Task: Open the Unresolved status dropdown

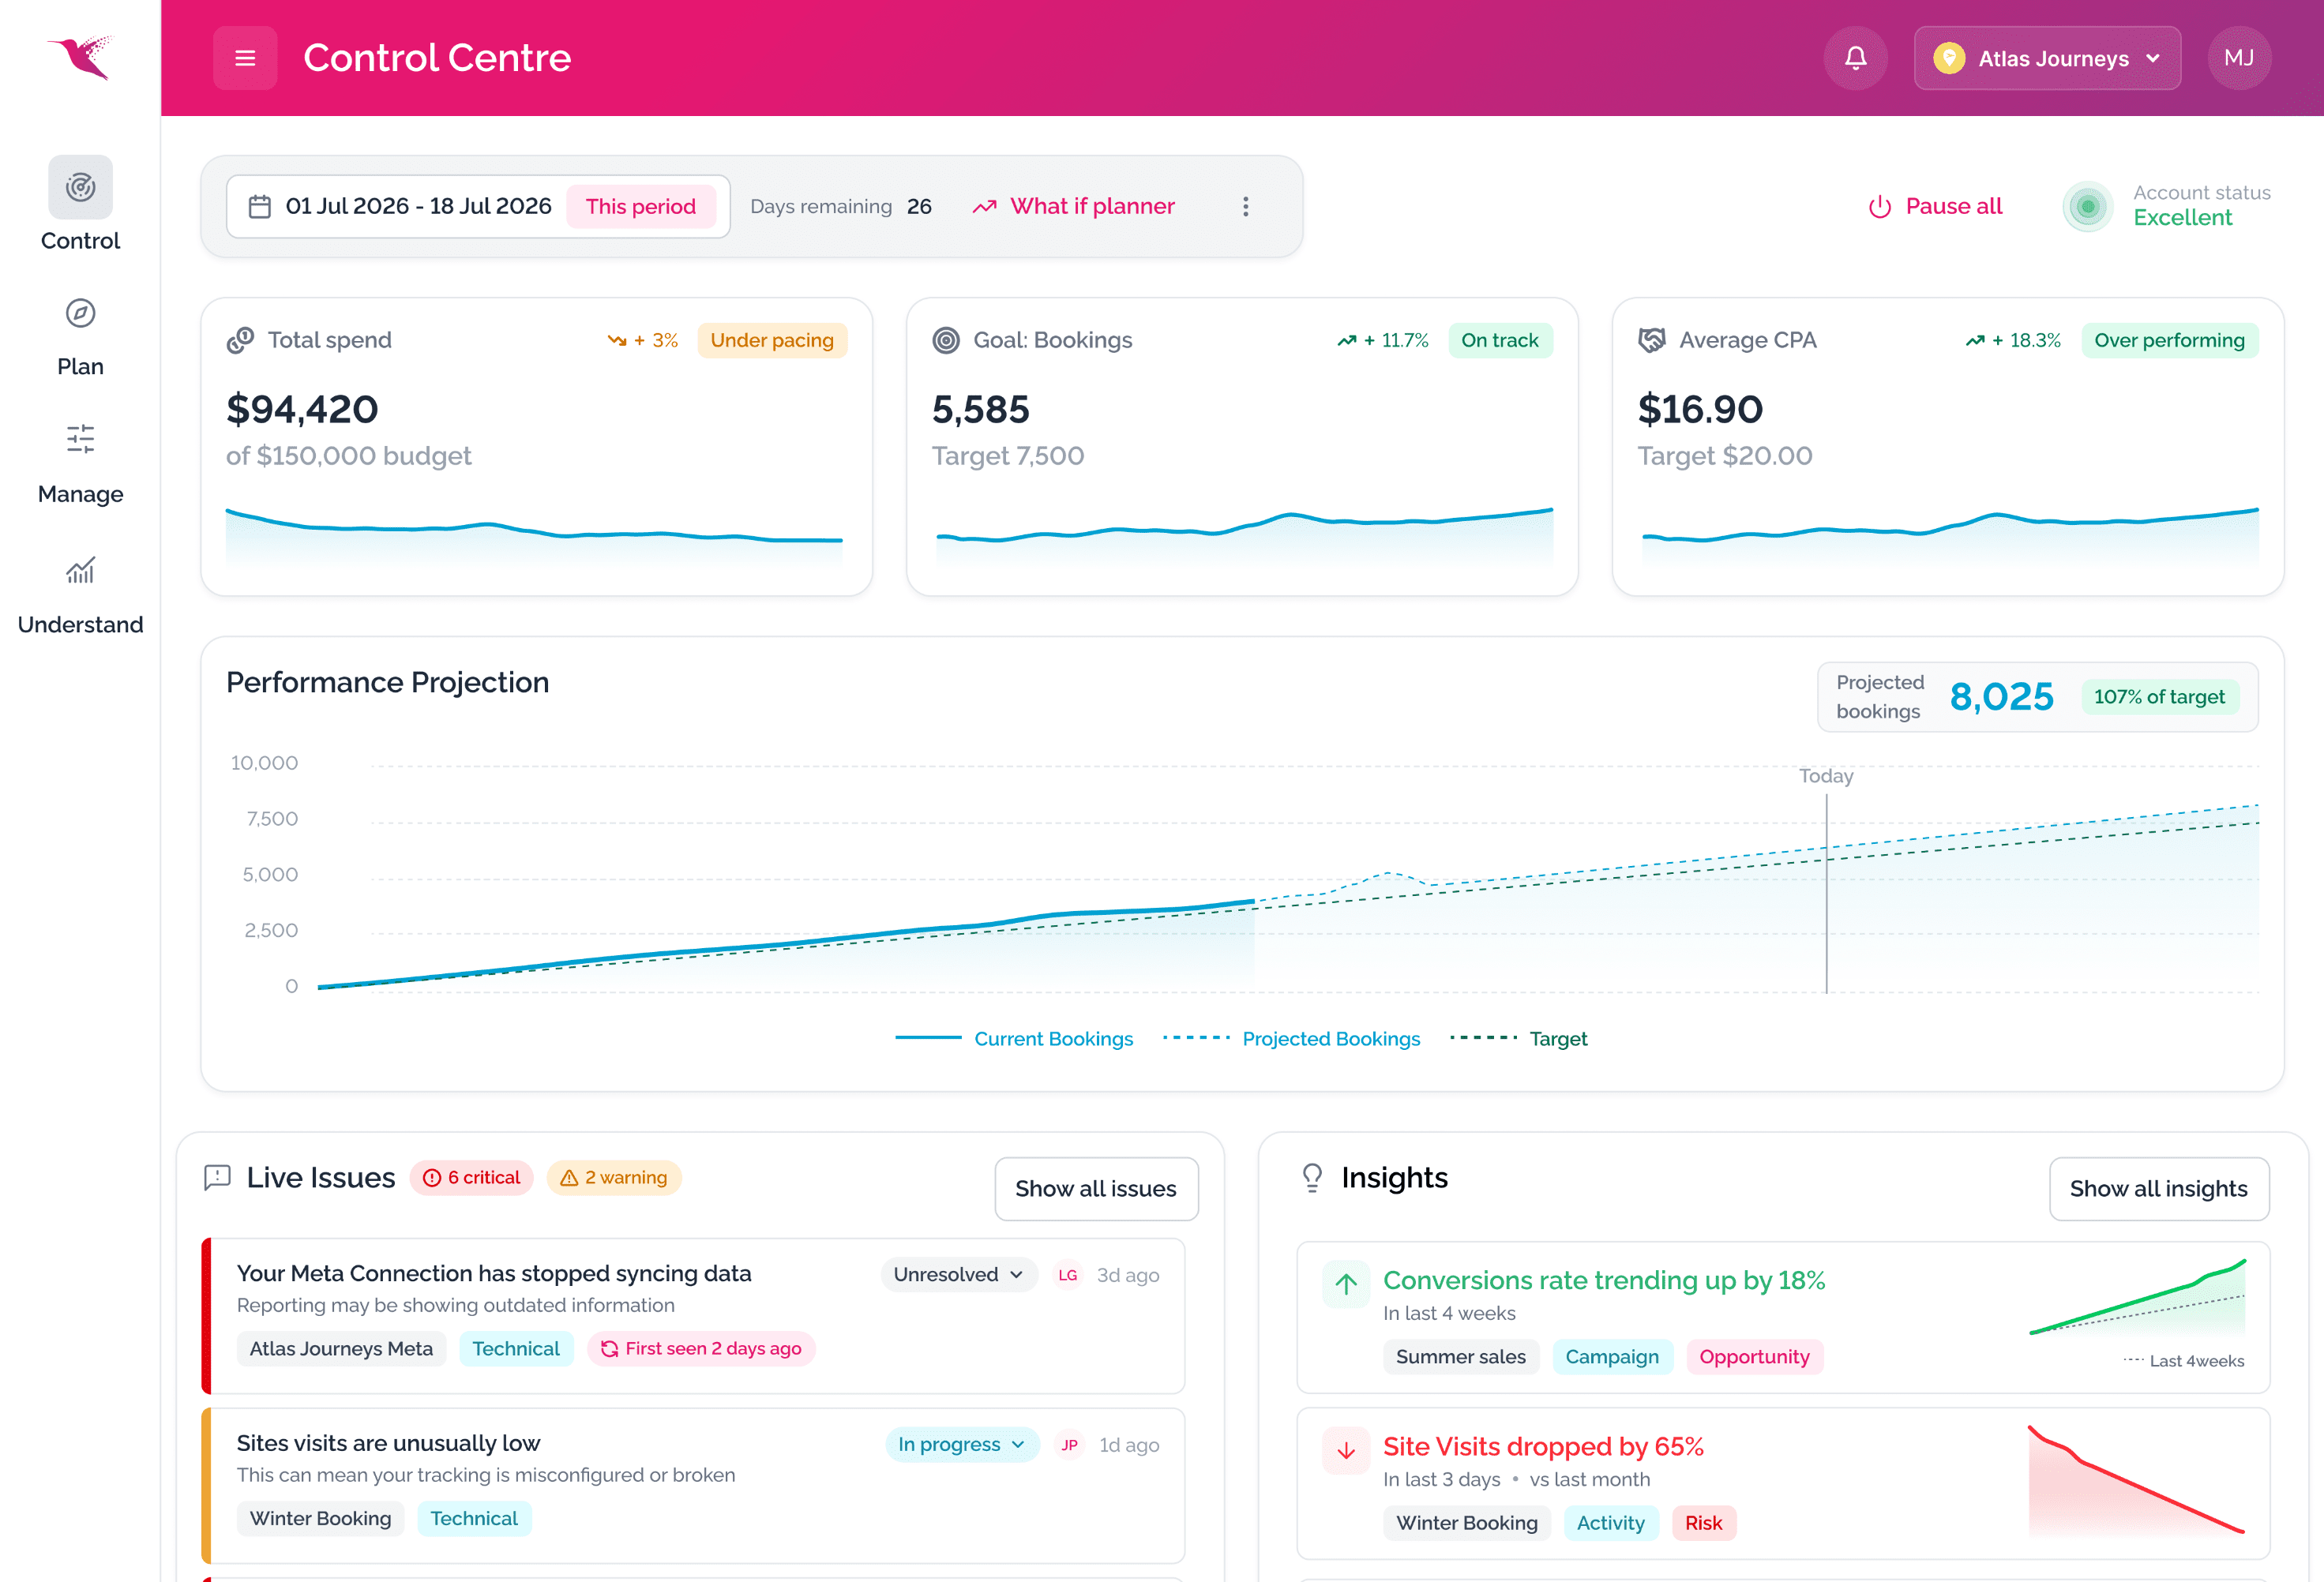Action: coord(958,1274)
